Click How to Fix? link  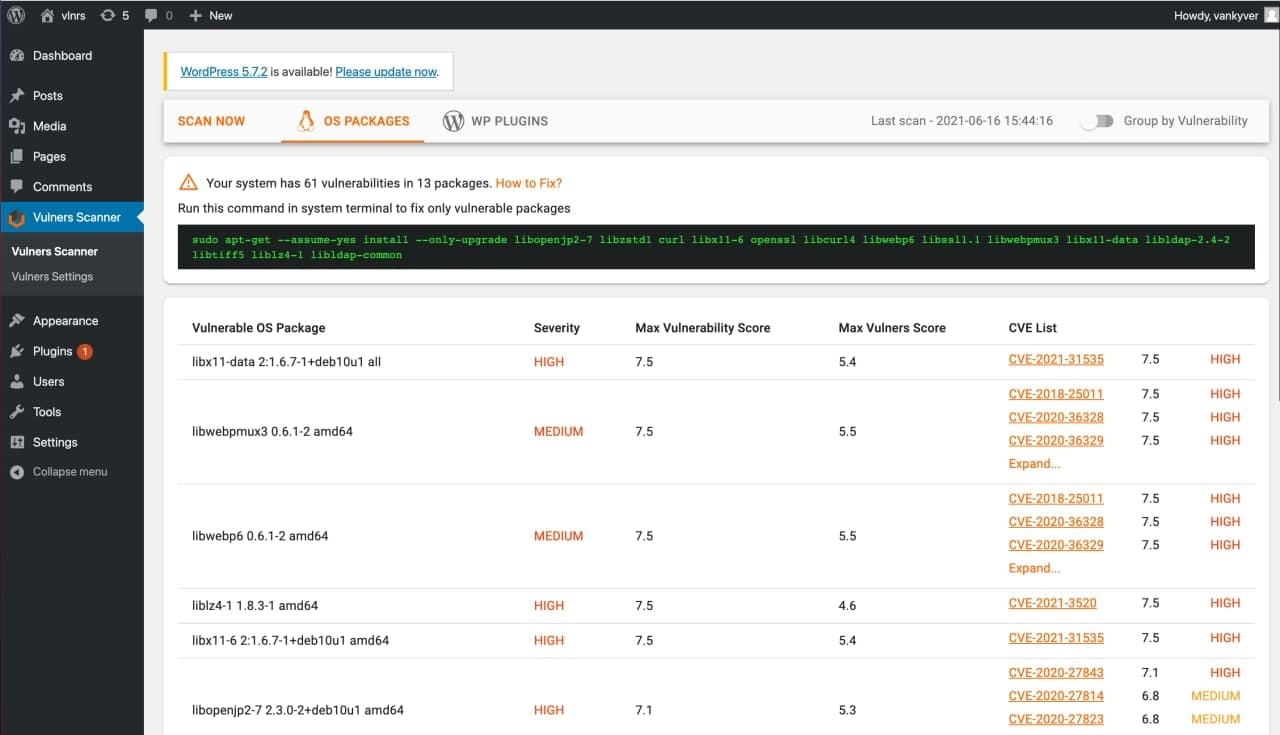click(529, 183)
